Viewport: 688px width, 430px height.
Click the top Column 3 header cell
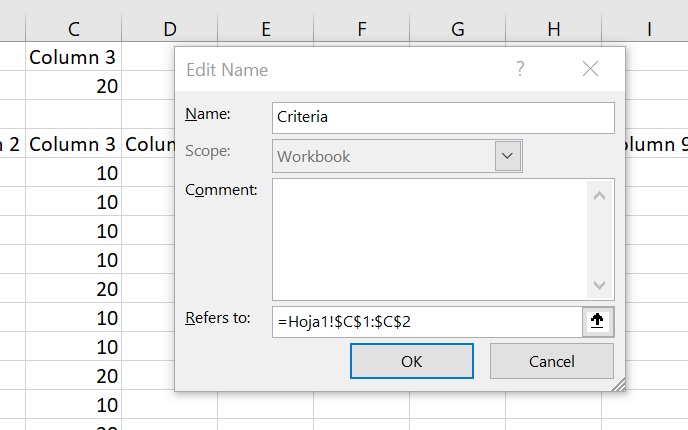point(74,57)
